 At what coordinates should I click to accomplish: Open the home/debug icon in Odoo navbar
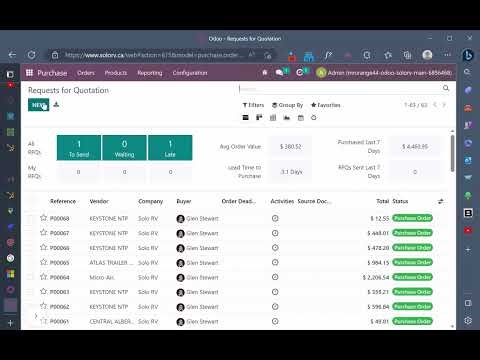click(265, 72)
